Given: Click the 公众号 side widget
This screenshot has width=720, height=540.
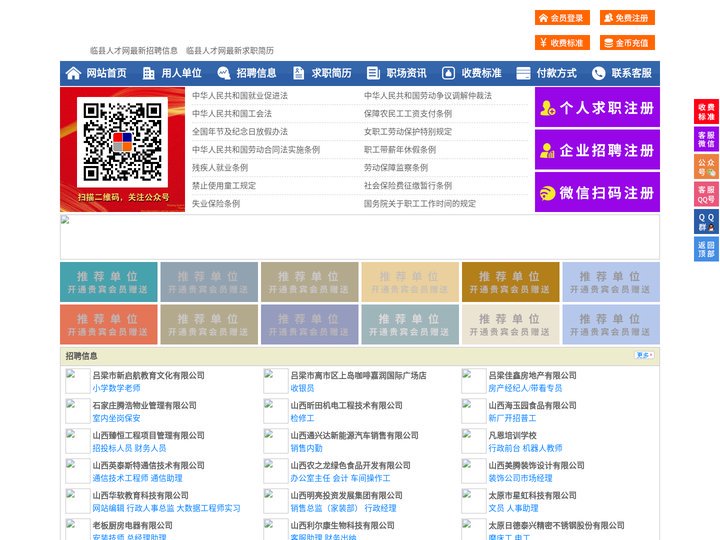Looking at the screenshot, I should pos(706,167).
